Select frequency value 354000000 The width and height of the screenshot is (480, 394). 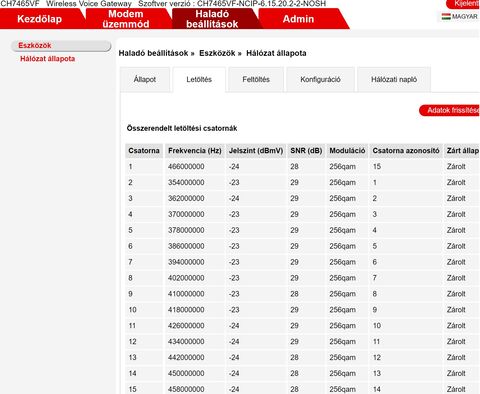(186, 182)
